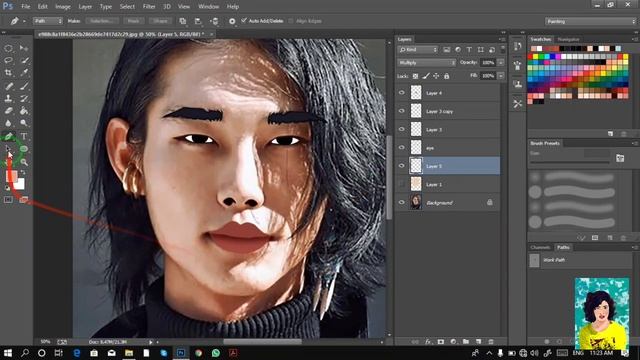
Task: Open the Brush panel folder icon
Action: pyautogui.click(x=620, y=158)
